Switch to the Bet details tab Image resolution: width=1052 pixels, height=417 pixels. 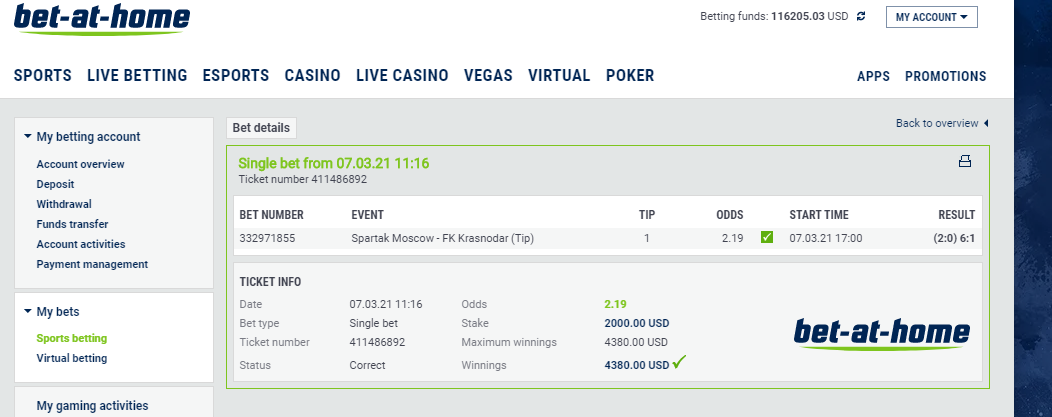click(261, 127)
